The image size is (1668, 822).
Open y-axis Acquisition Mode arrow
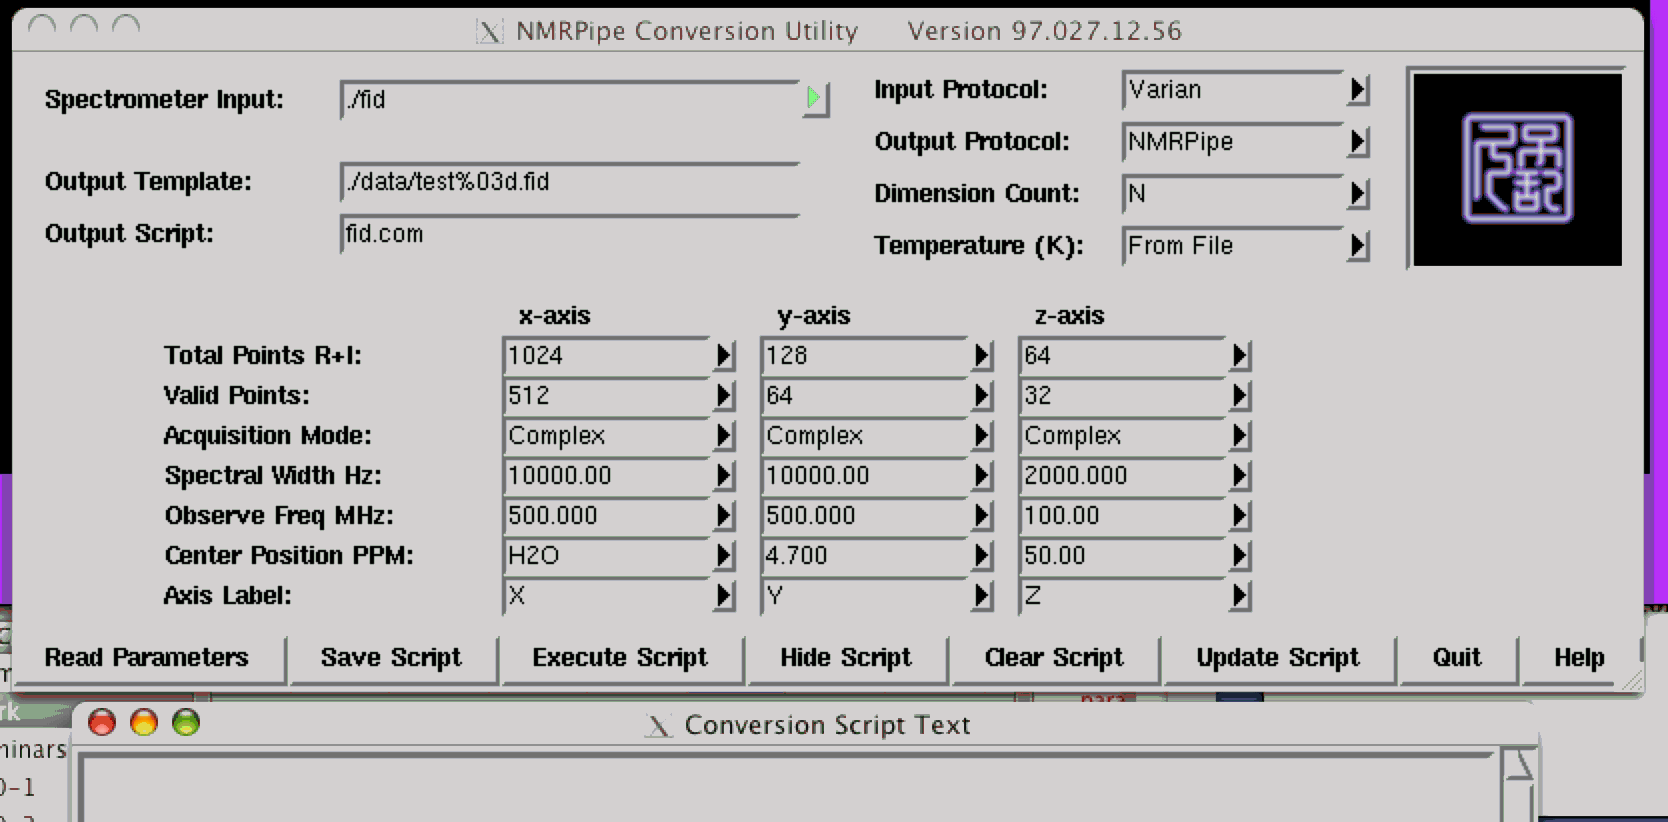(x=982, y=436)
